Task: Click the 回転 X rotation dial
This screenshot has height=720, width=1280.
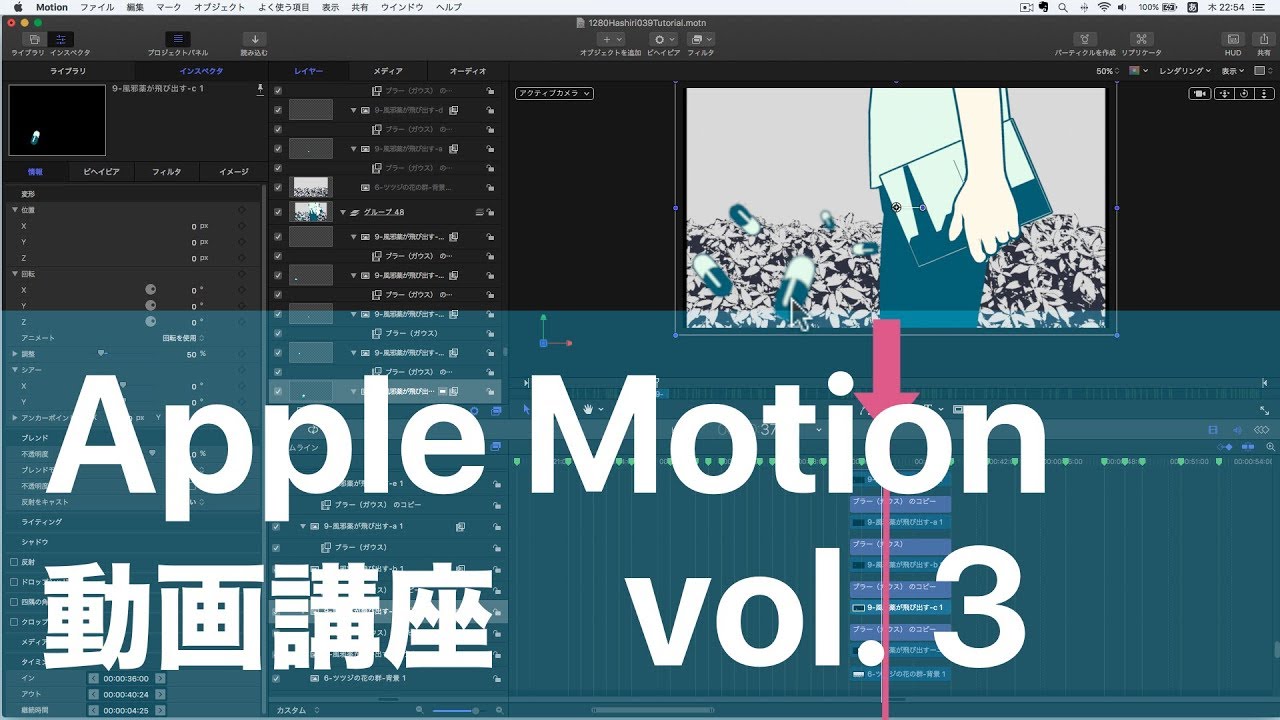Action: (x=151, y=289)
